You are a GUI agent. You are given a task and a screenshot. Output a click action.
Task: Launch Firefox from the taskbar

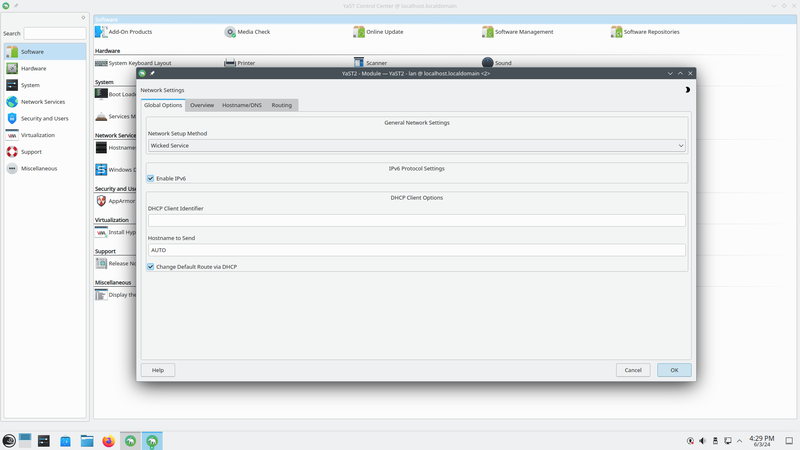pyautogui.click(x=109, y=440)
